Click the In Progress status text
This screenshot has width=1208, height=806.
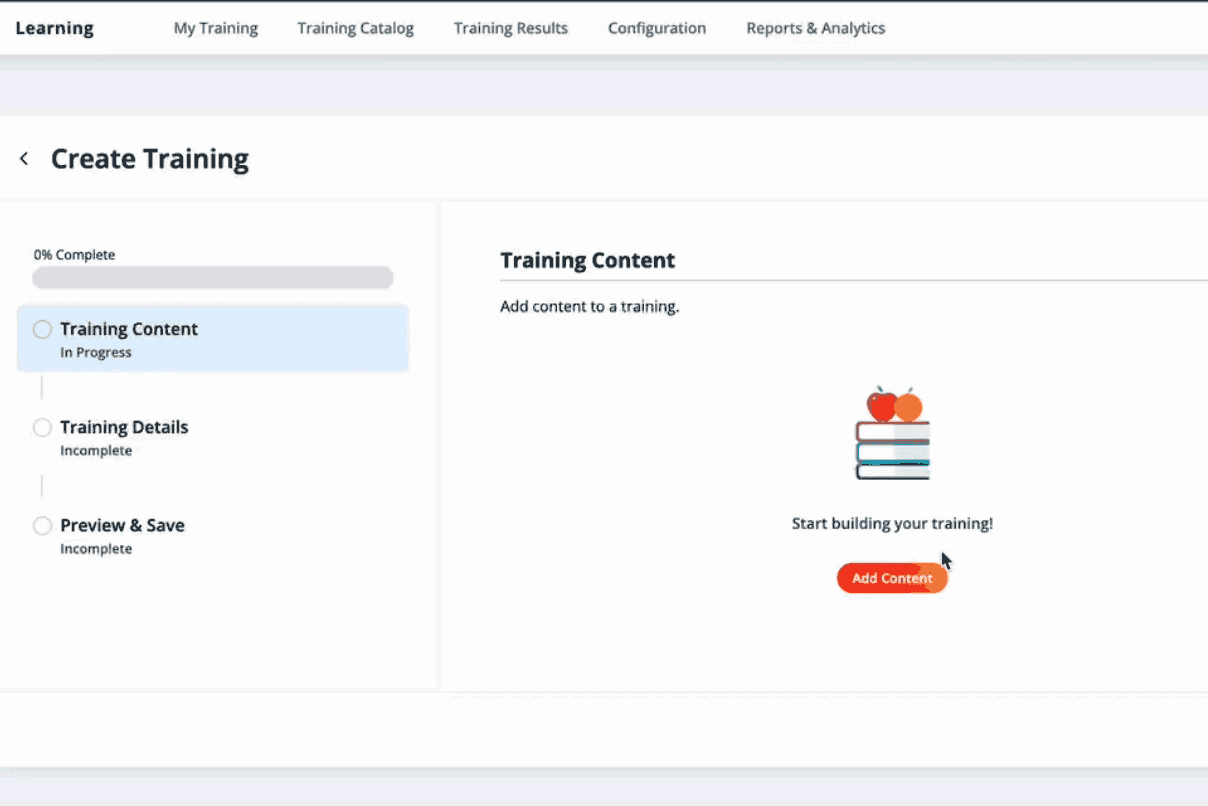pos(96,353)
